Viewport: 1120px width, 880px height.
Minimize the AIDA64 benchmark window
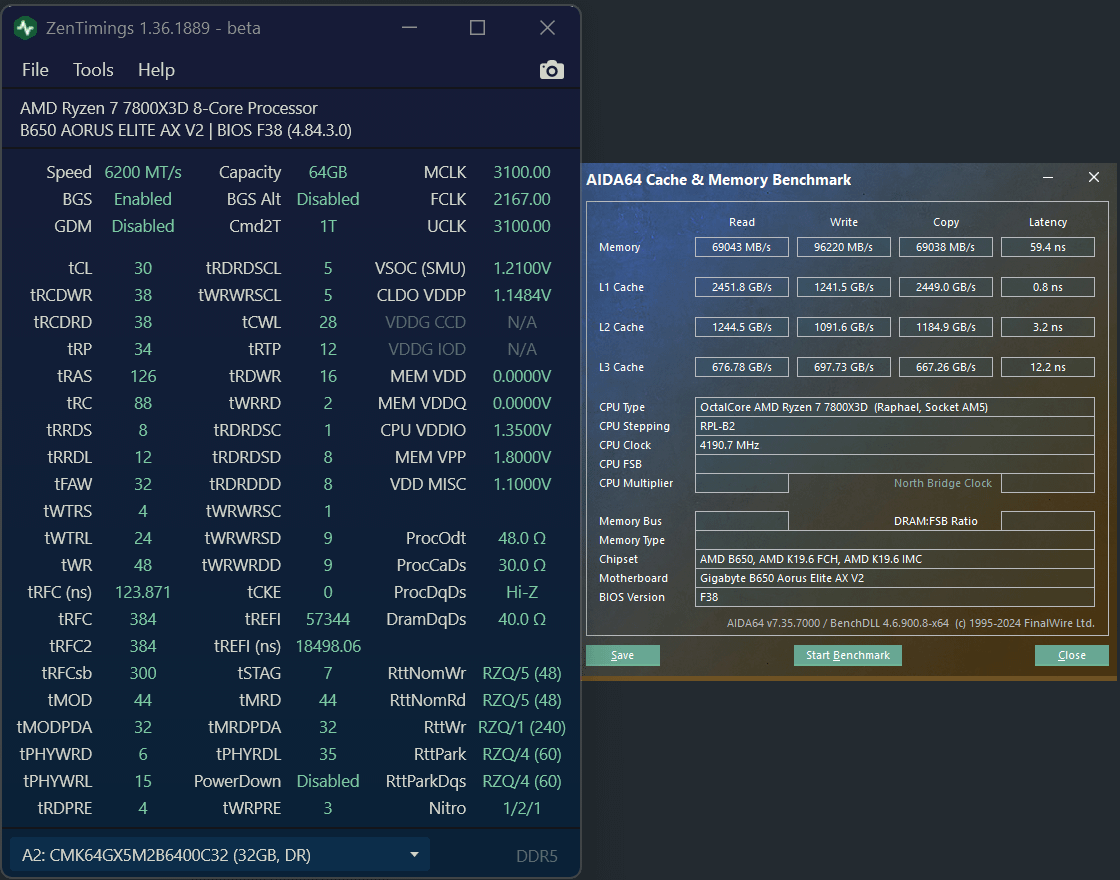point(1048,178)
